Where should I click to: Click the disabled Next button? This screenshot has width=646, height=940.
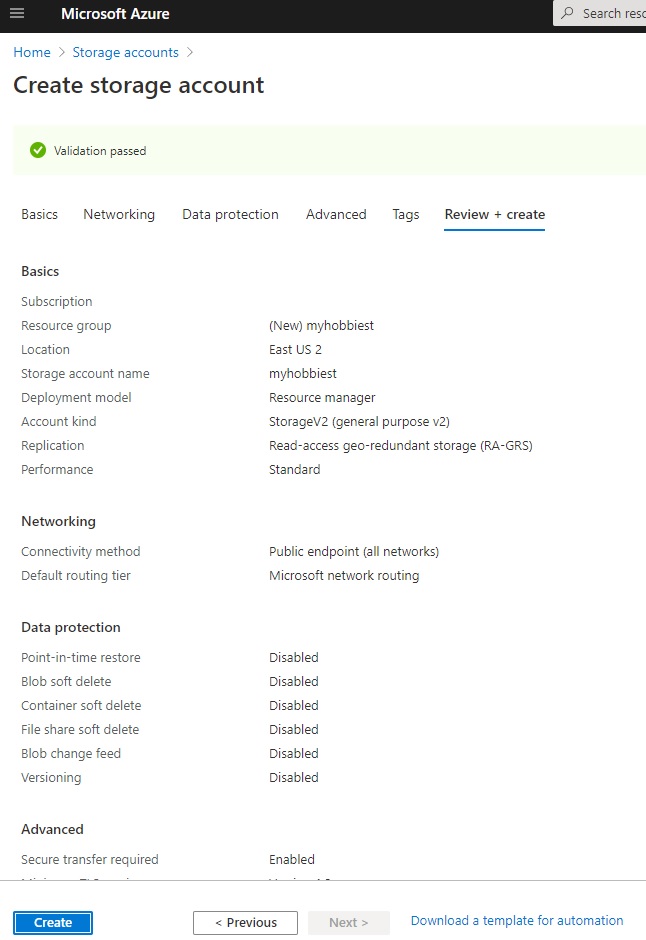coord(349,923)
